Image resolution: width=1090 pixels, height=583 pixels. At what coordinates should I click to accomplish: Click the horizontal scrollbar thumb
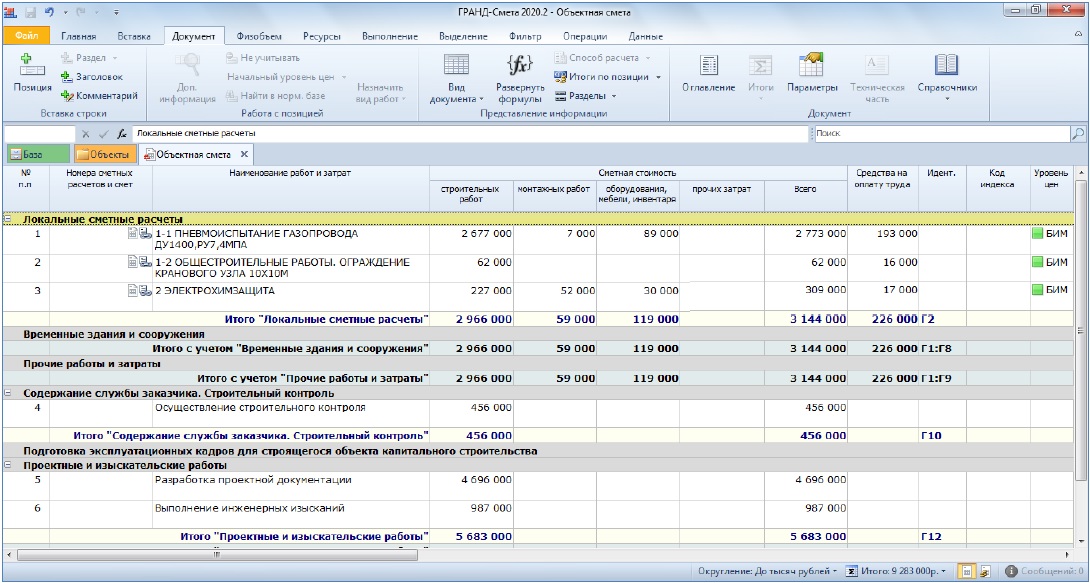218,555
